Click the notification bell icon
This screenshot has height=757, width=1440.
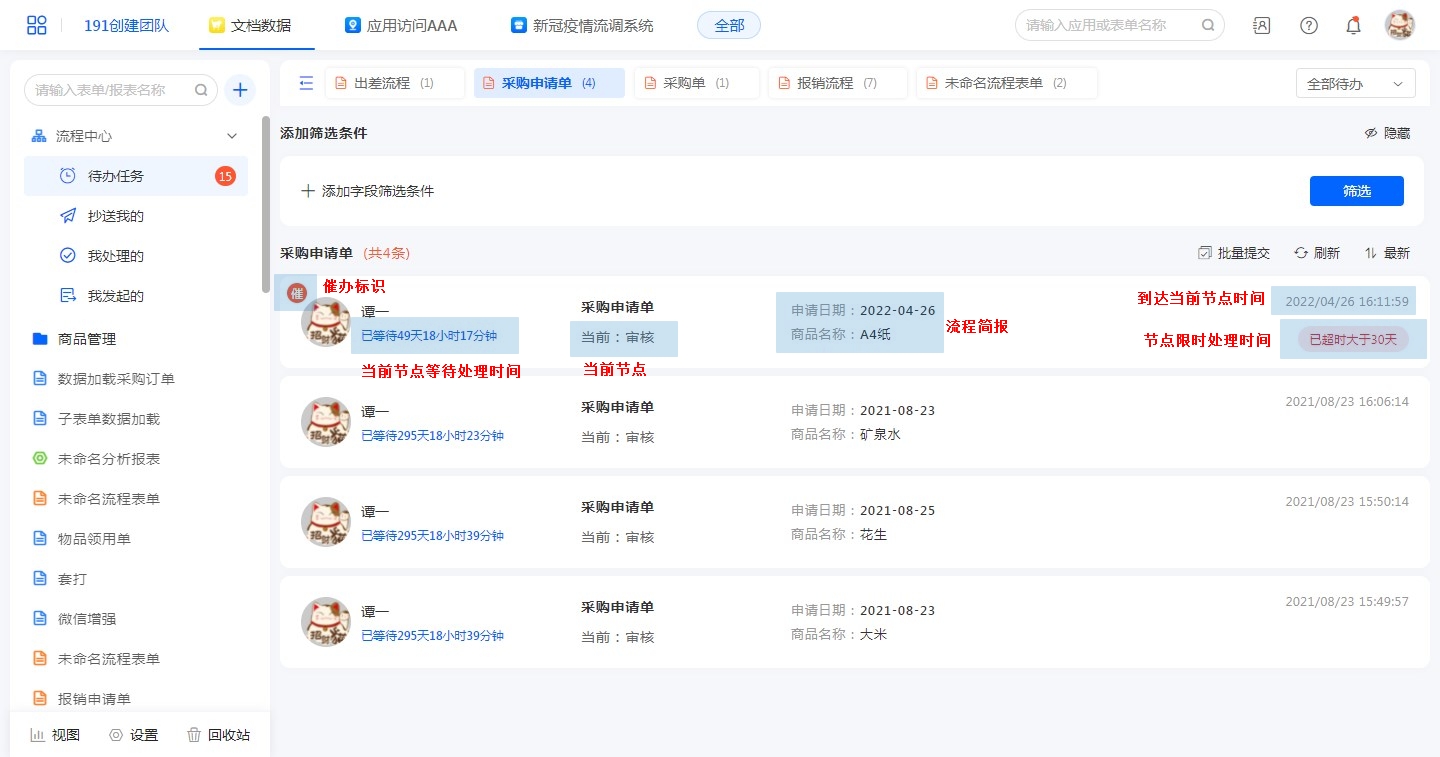(1353, 25)
